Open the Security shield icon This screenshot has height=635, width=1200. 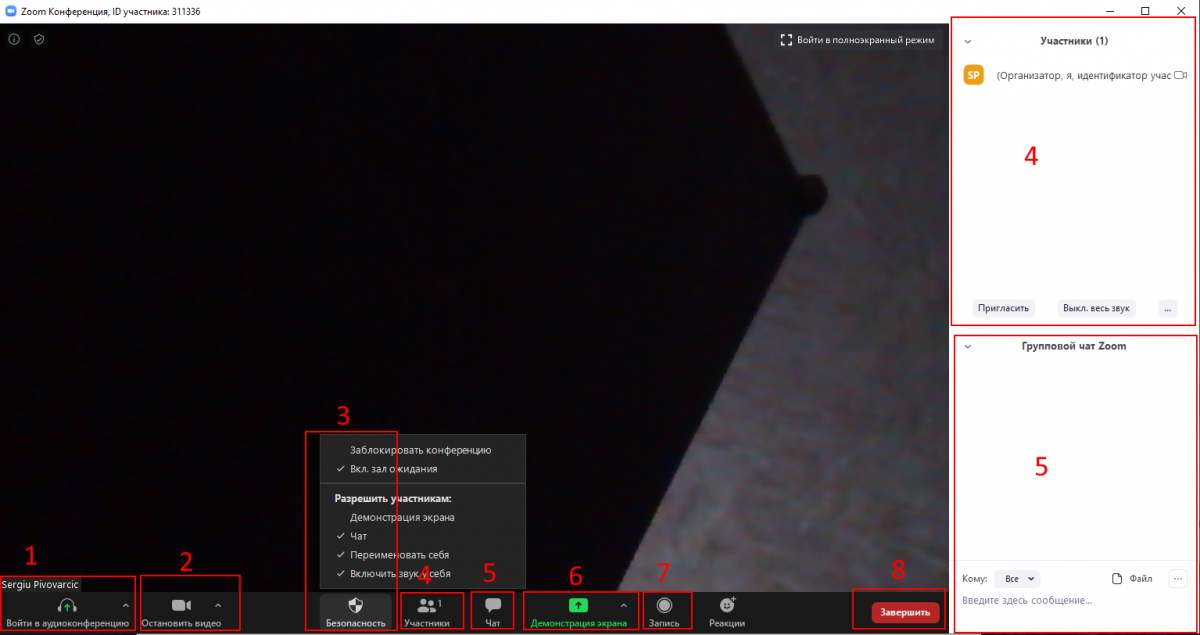[355, 605]
